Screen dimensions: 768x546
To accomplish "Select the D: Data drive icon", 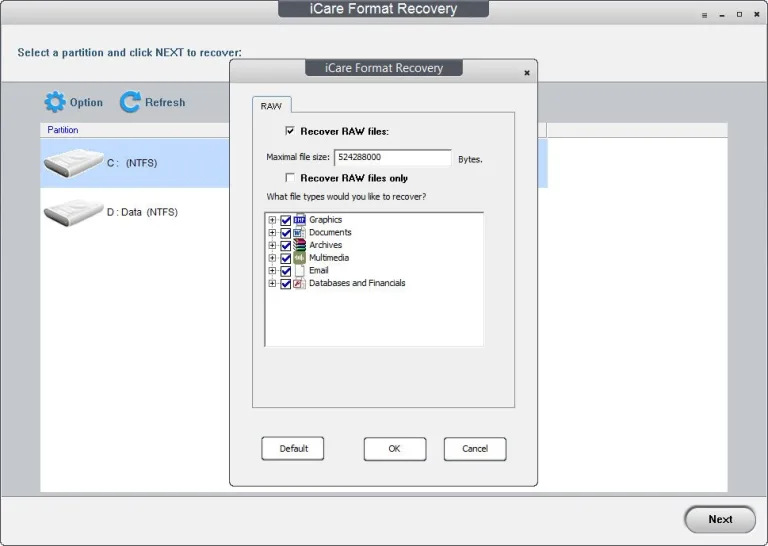I will [x=73, y=212].
